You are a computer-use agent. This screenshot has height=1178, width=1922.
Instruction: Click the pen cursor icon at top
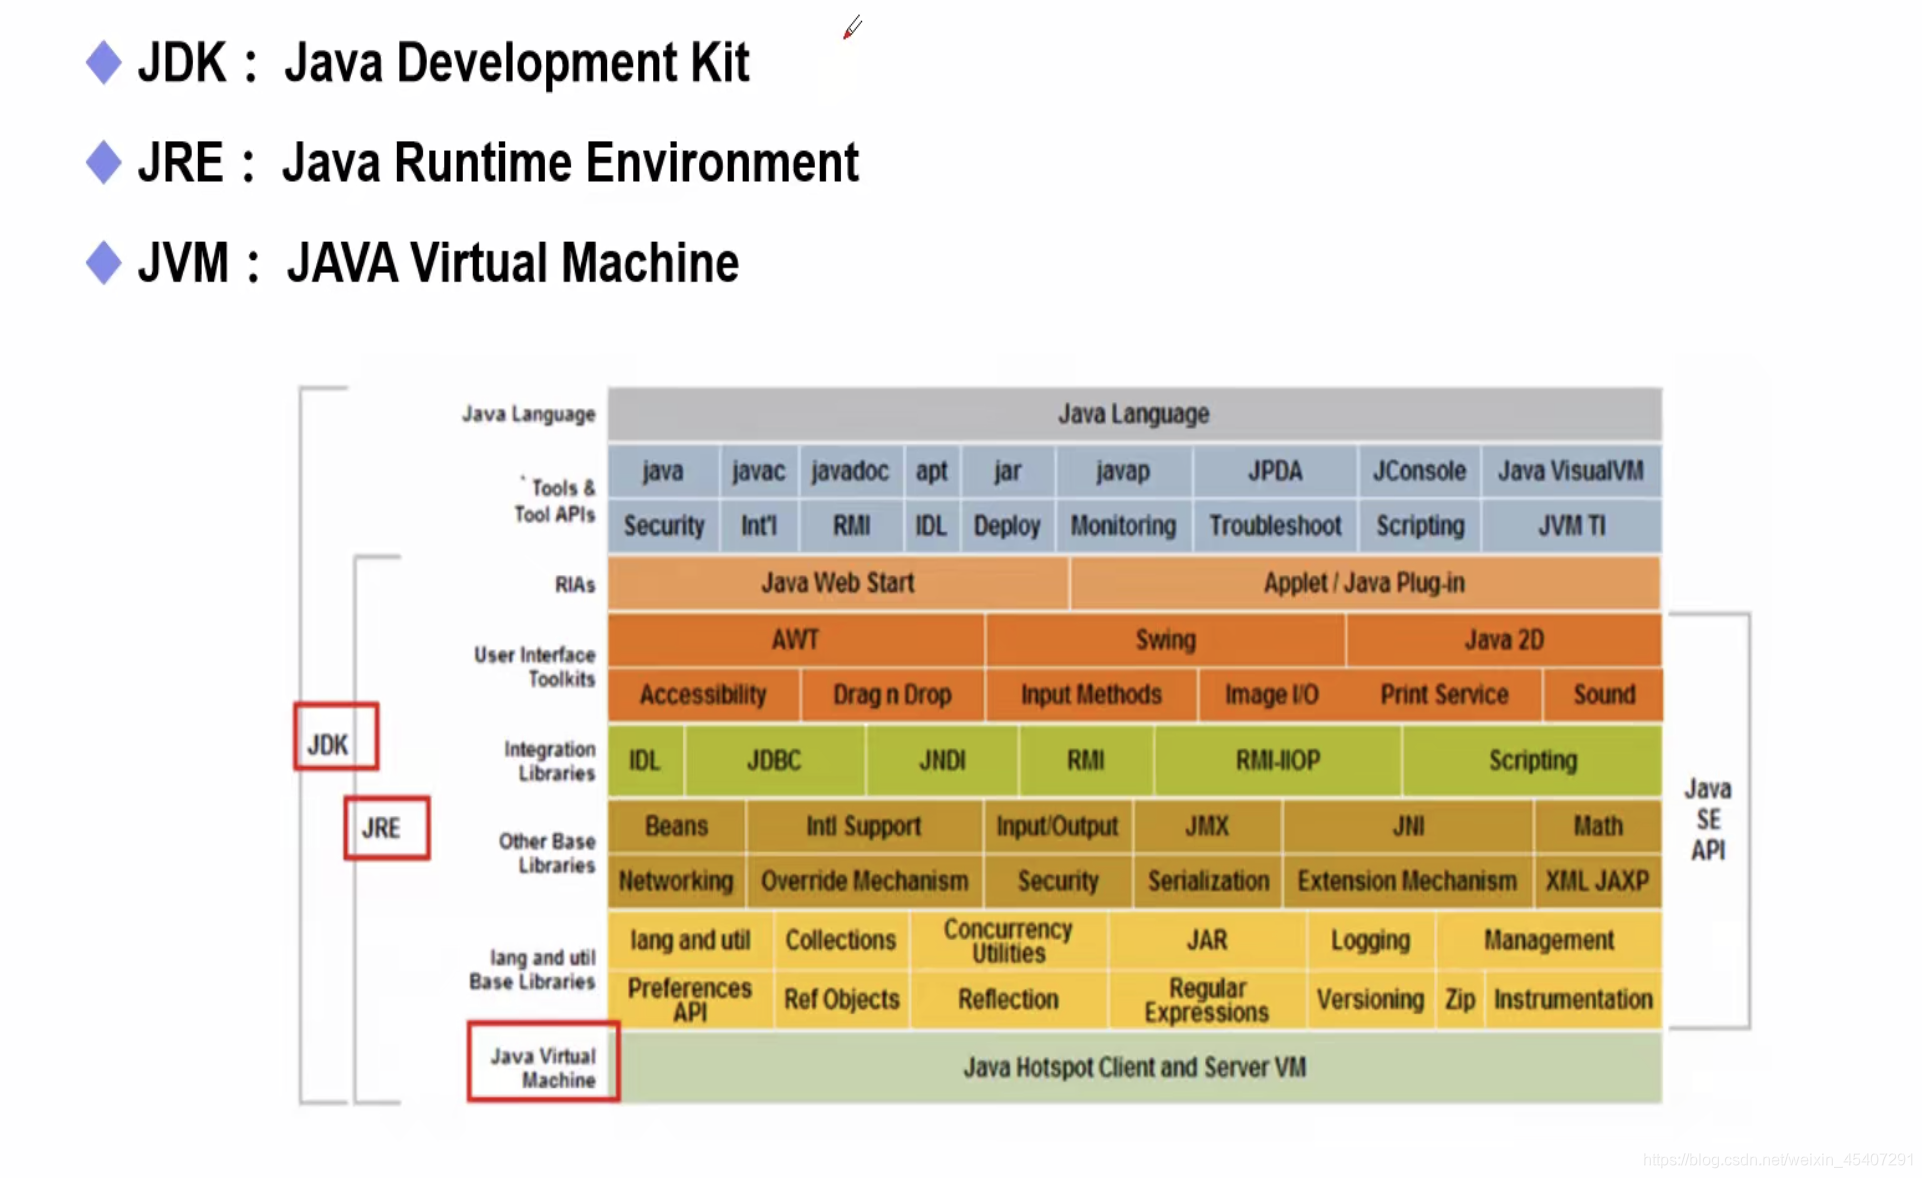[852, 27]
